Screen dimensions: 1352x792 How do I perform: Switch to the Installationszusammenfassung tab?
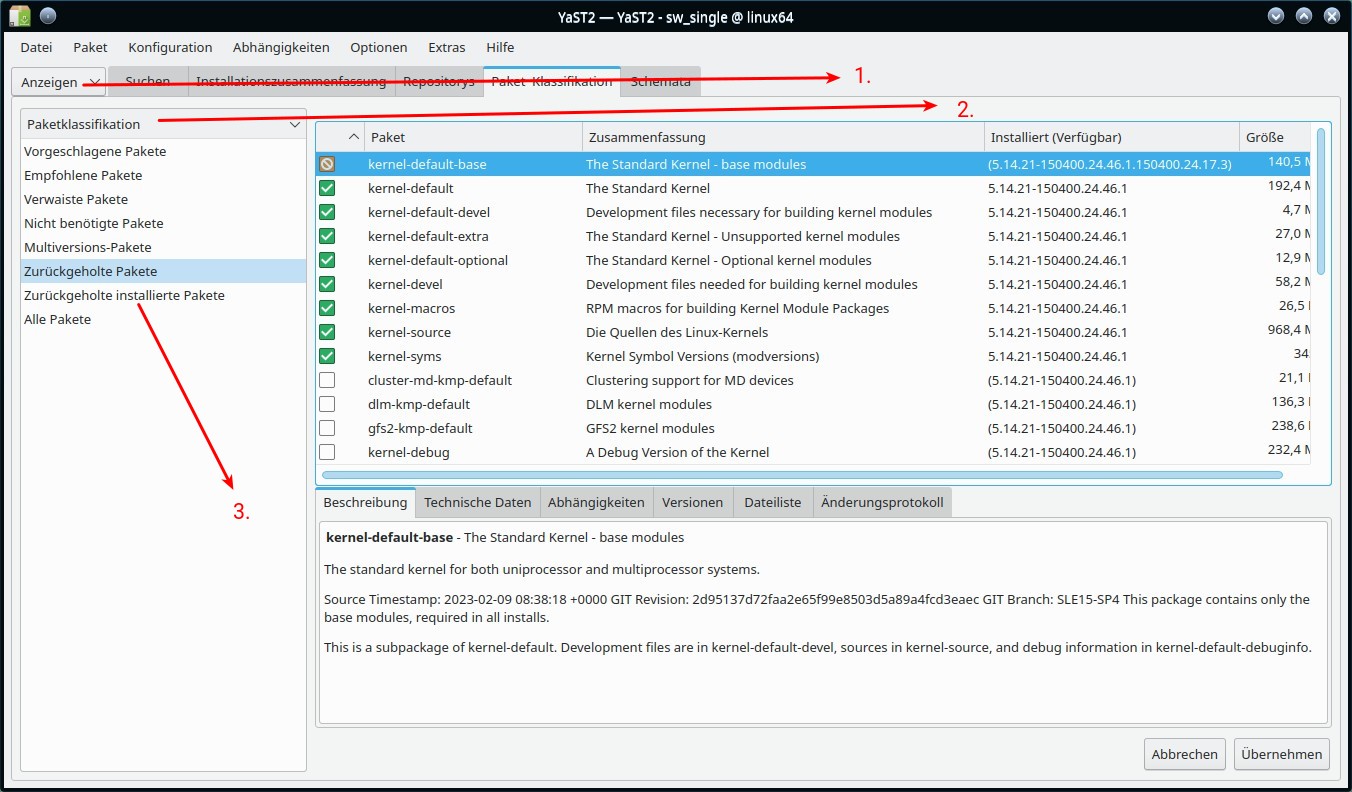click(x=291, y=82)
